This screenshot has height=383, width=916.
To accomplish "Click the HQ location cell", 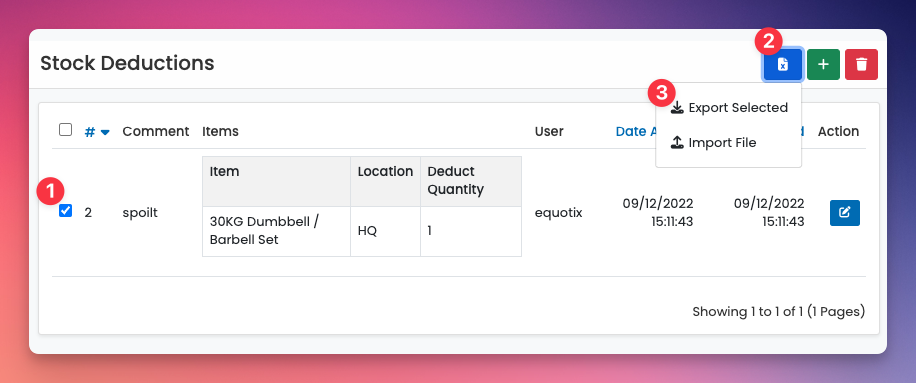I will pos(367,231).
